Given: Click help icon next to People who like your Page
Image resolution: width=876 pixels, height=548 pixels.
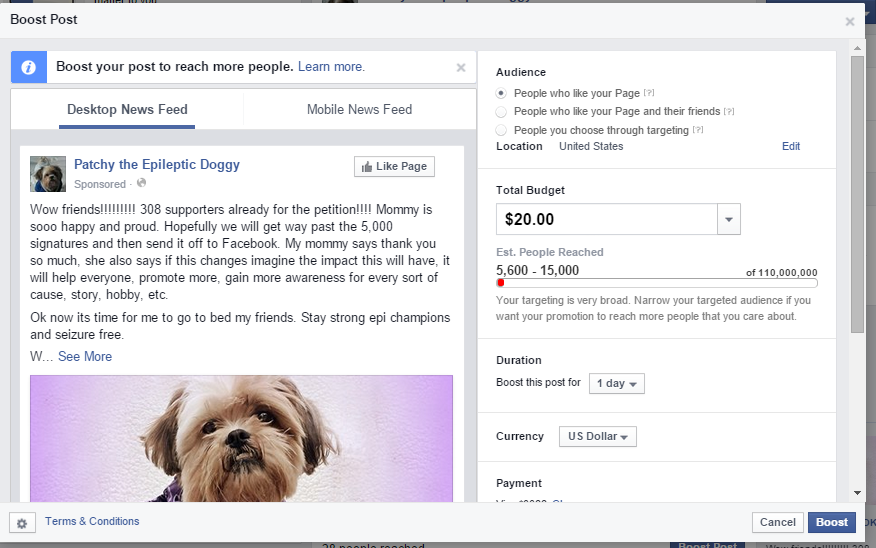Looking at the screenshot, I should tap(649, 93).
